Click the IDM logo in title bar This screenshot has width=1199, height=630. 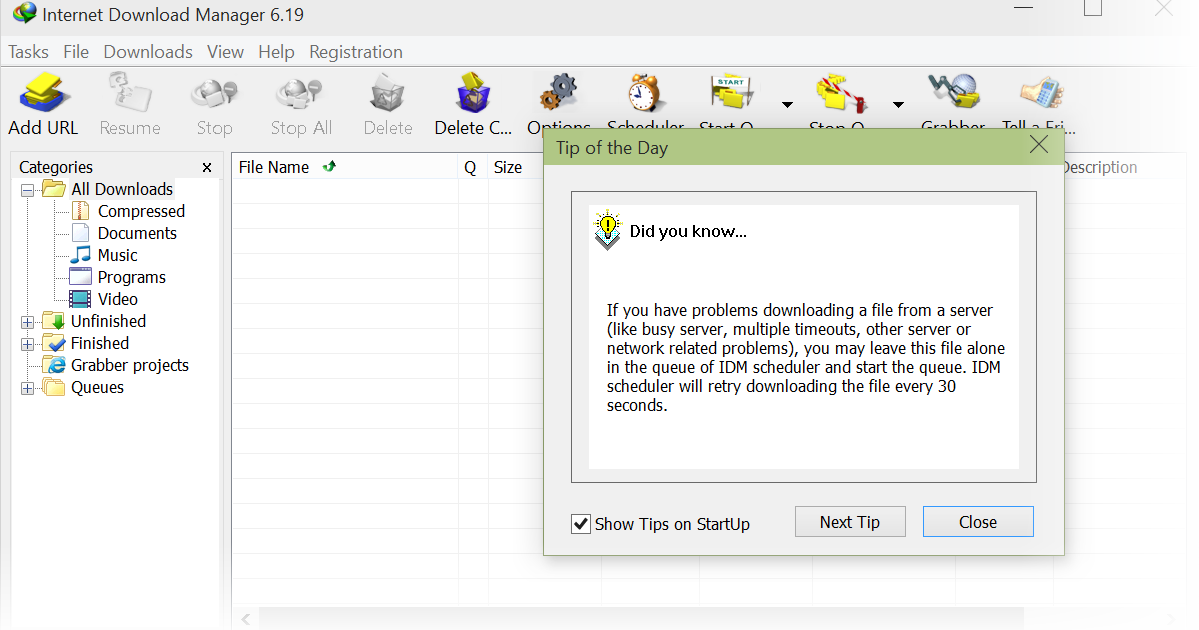(24, 13)
